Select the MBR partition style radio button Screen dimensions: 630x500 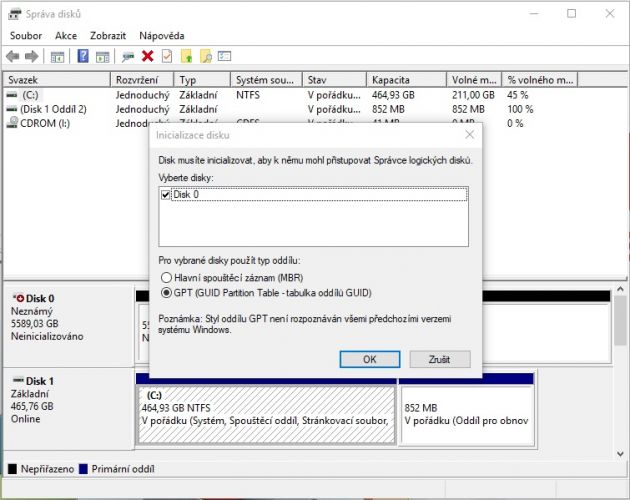pyautogui.click(x=166, y=277)
